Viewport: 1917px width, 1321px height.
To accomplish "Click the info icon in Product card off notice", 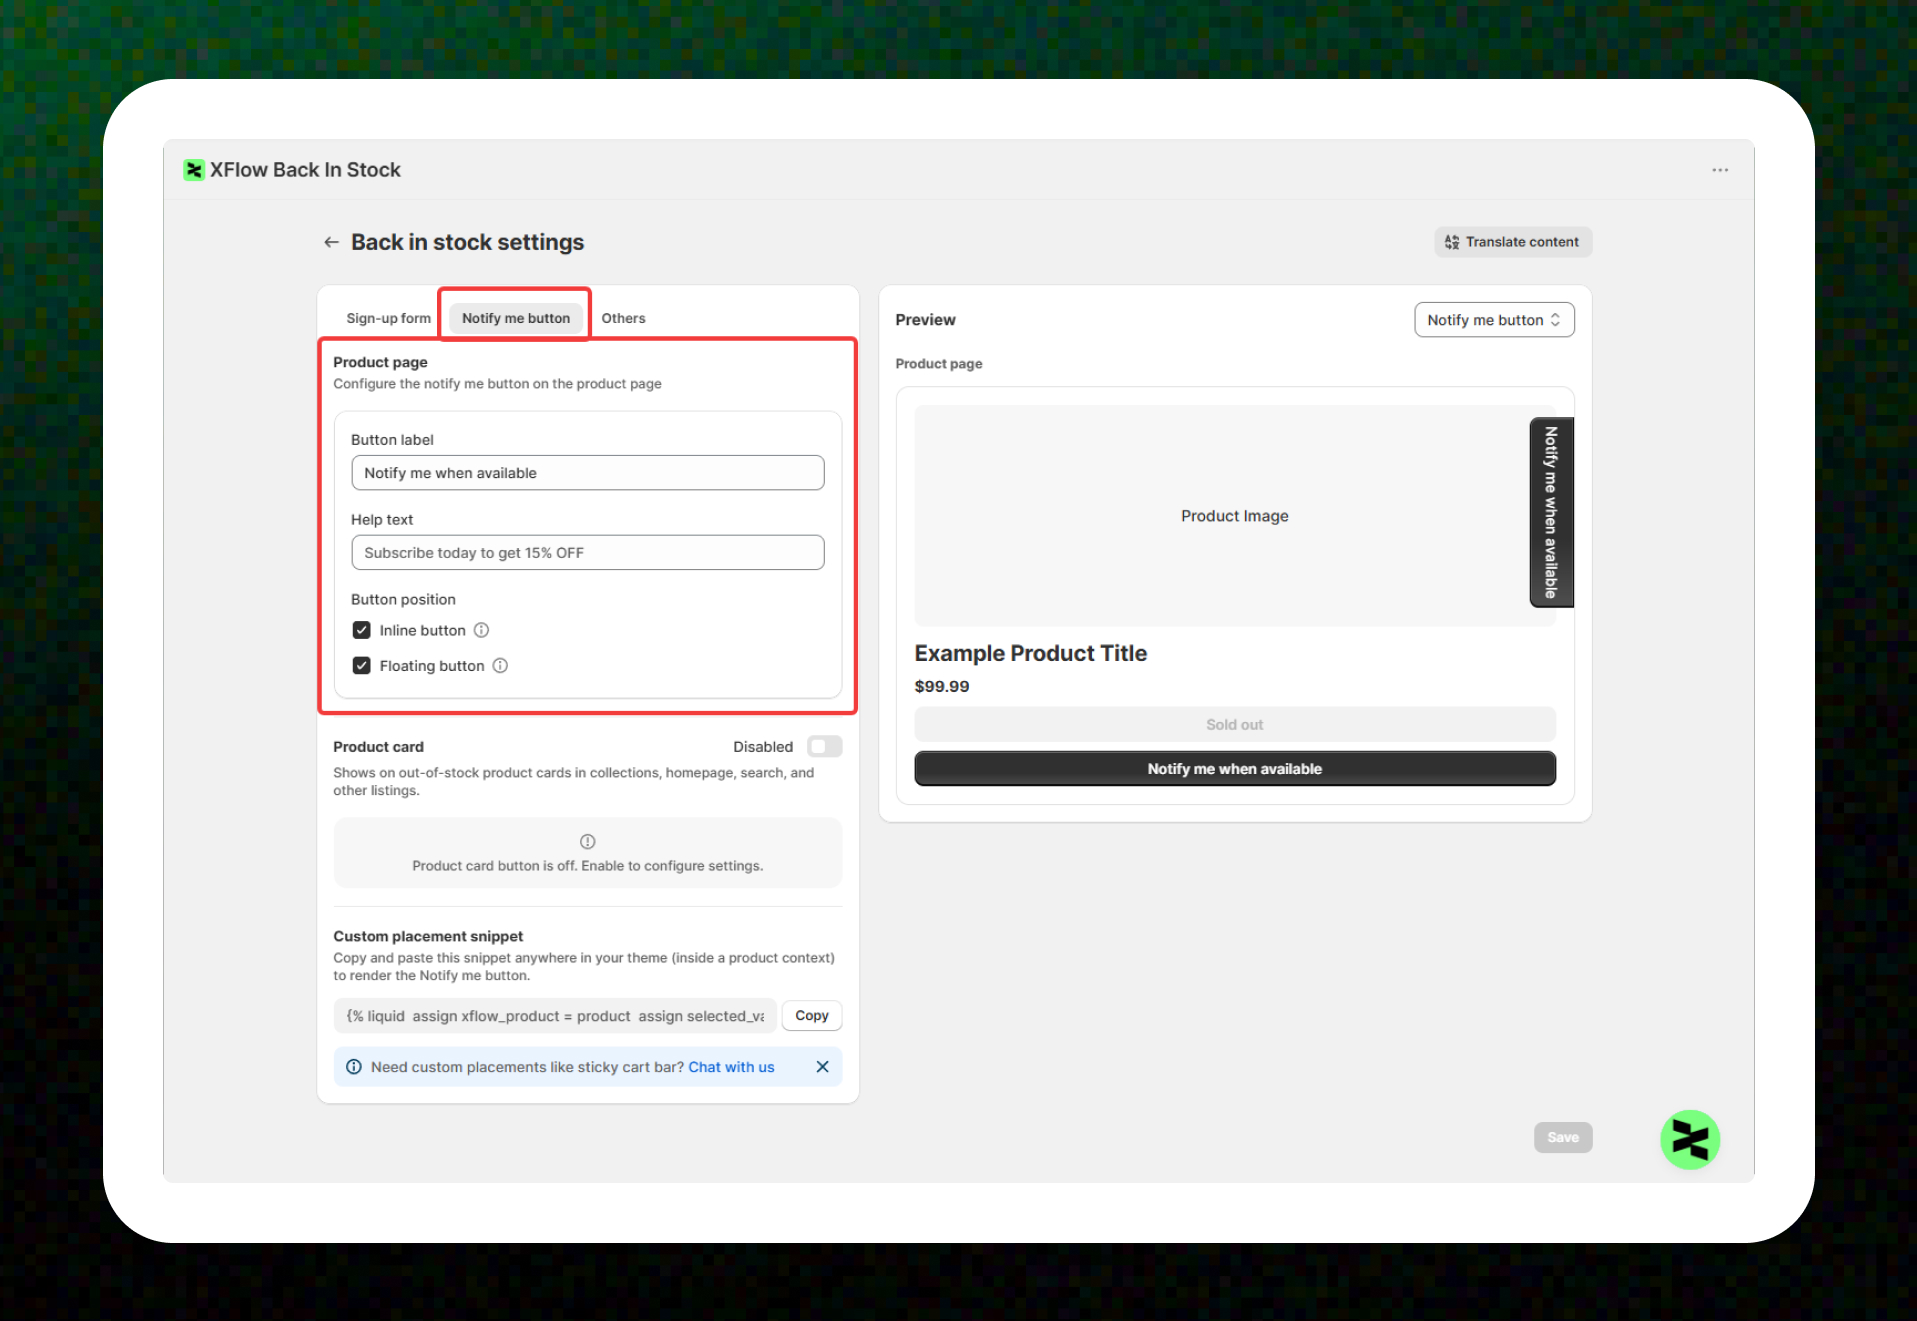I will click(588, 841).
